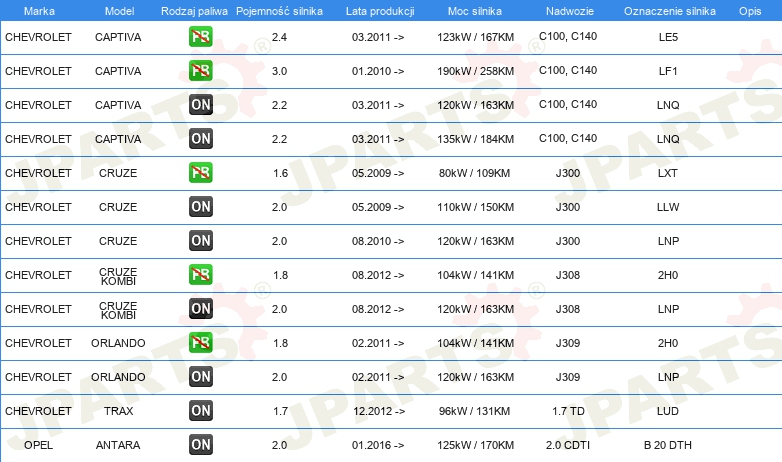Click the Marka column header
782x462 pixels.
[39, 11]
